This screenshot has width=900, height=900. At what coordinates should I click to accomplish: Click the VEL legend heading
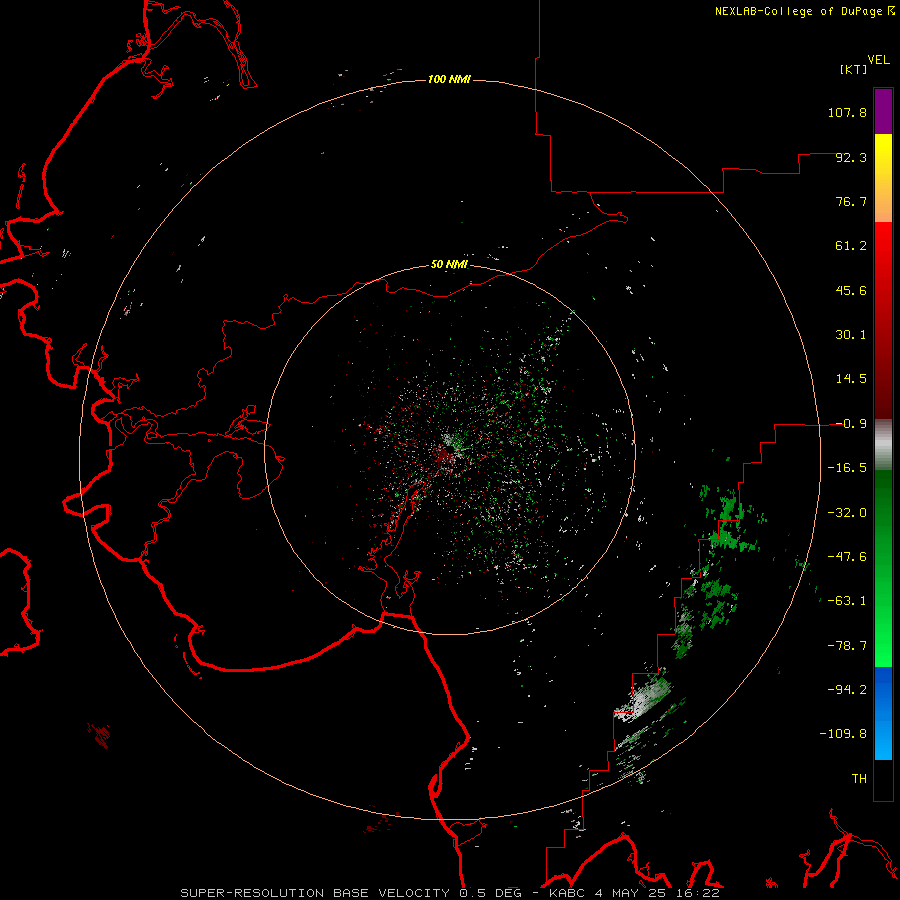point(878,60)
